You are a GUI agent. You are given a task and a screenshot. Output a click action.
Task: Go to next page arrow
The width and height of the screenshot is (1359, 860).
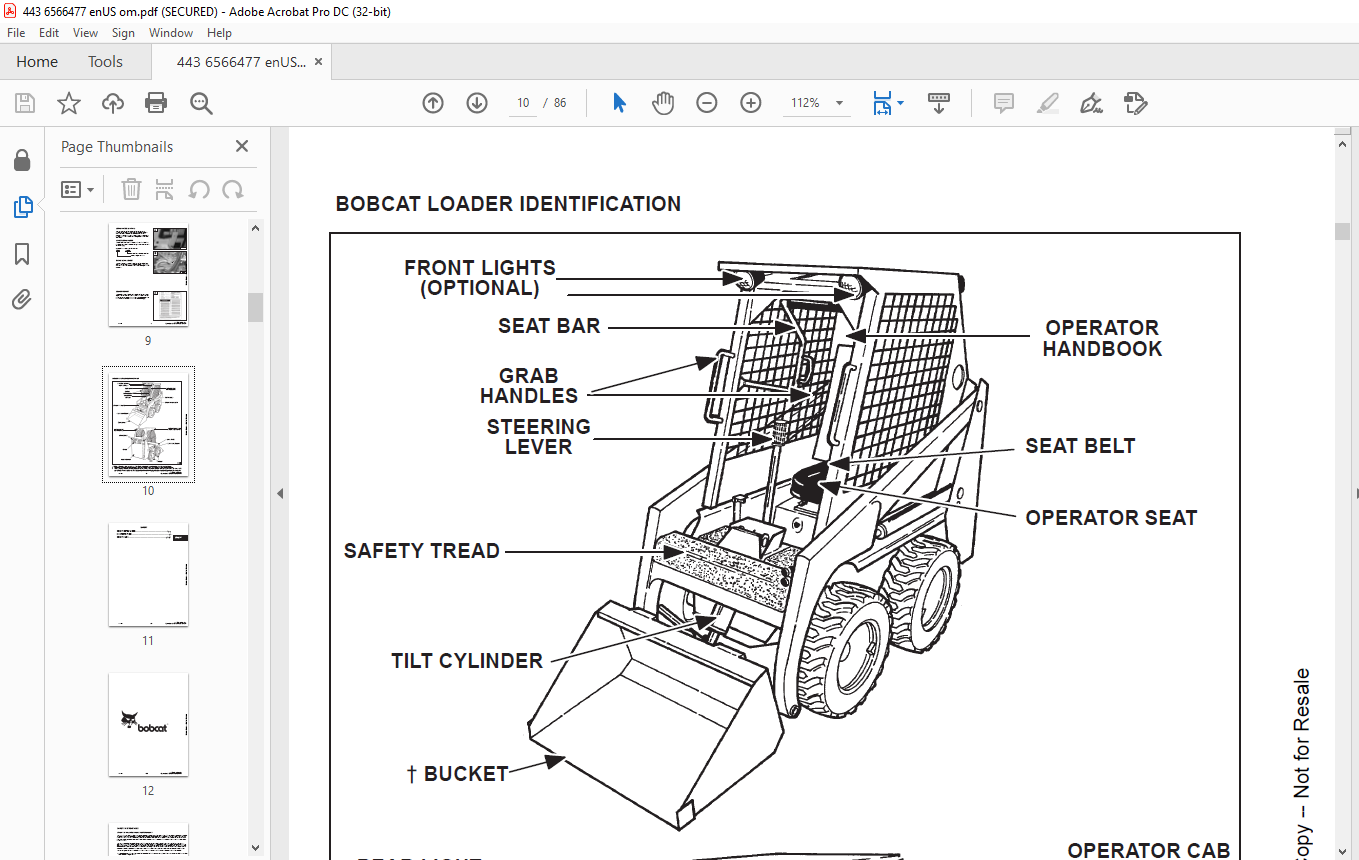click(477, 103)
